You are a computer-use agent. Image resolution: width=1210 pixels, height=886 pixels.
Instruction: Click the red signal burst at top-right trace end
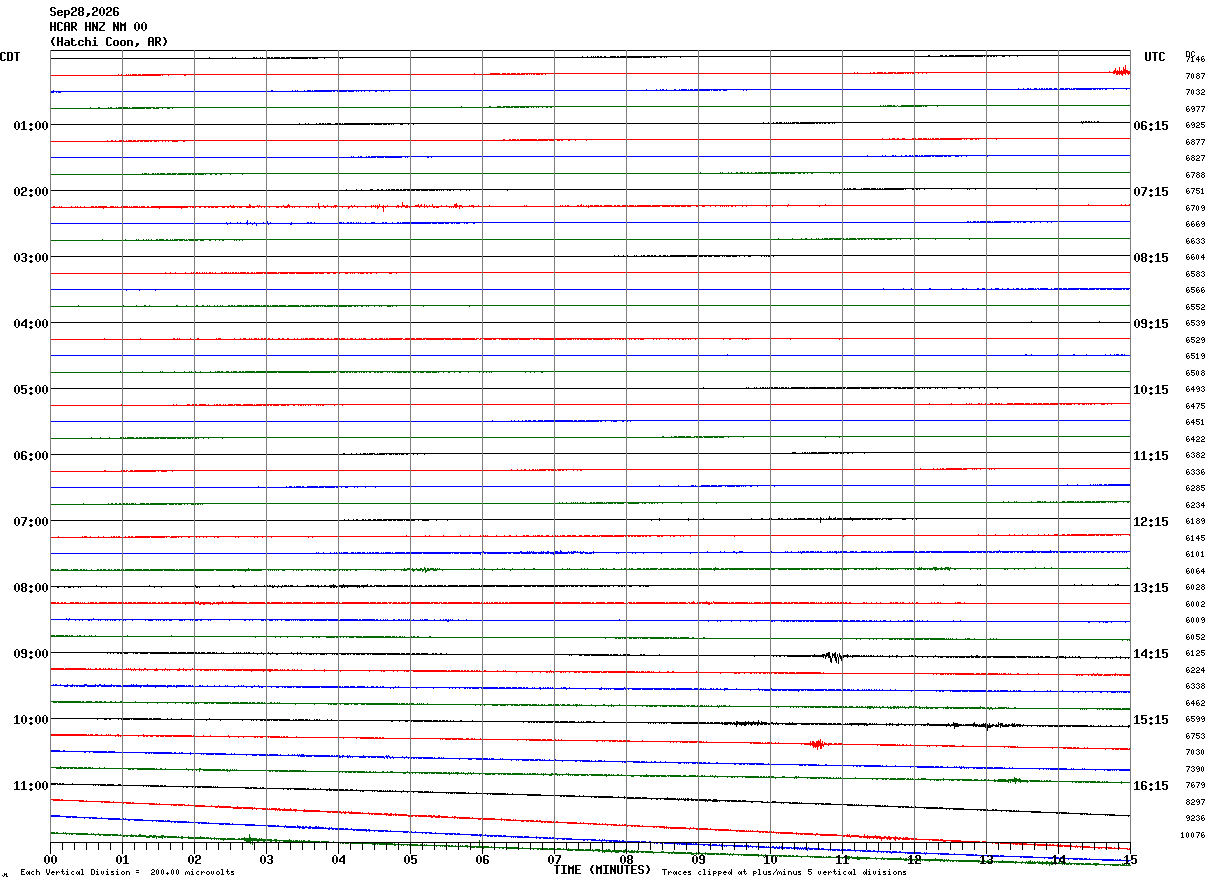(x=1121, y=70)
